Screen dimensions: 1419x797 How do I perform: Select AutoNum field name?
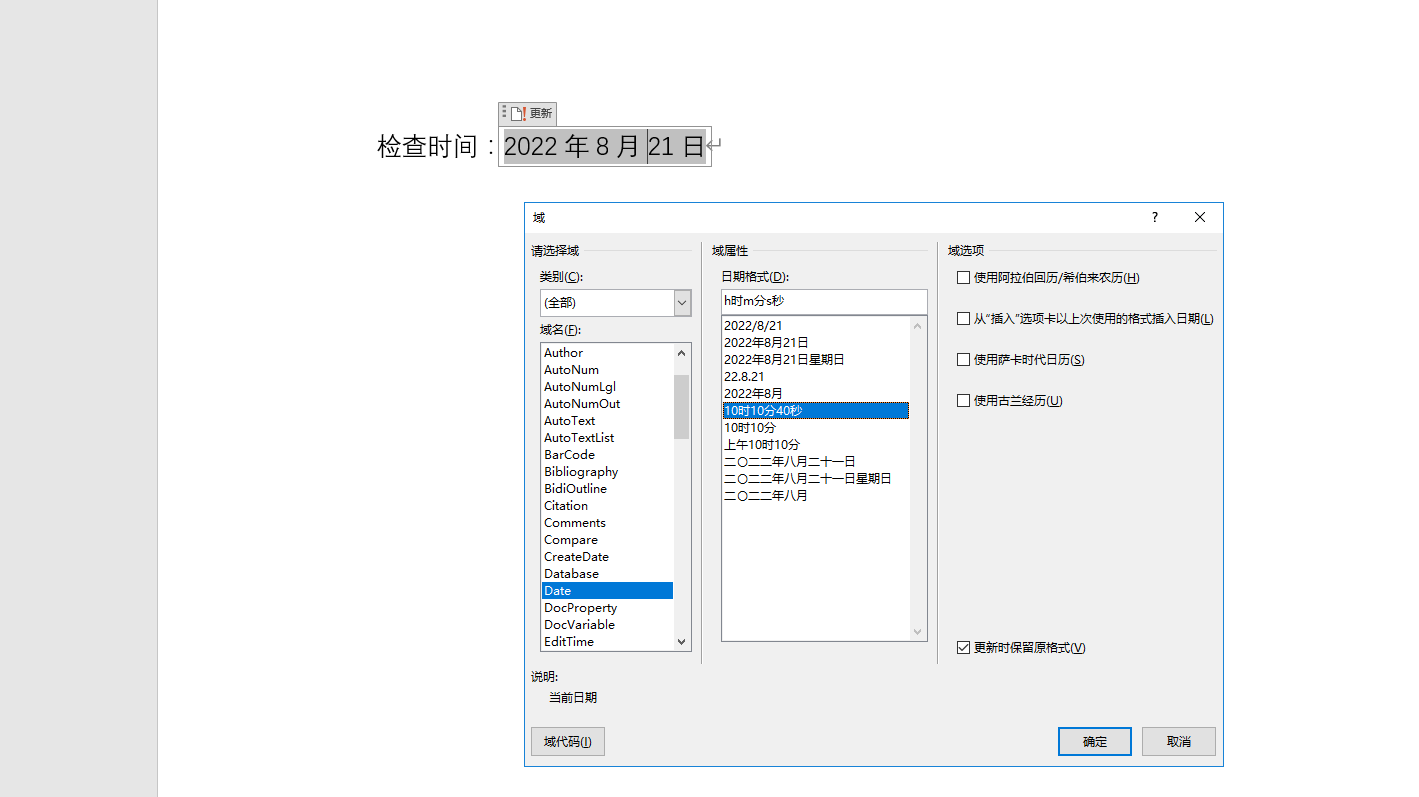[607, 370]
